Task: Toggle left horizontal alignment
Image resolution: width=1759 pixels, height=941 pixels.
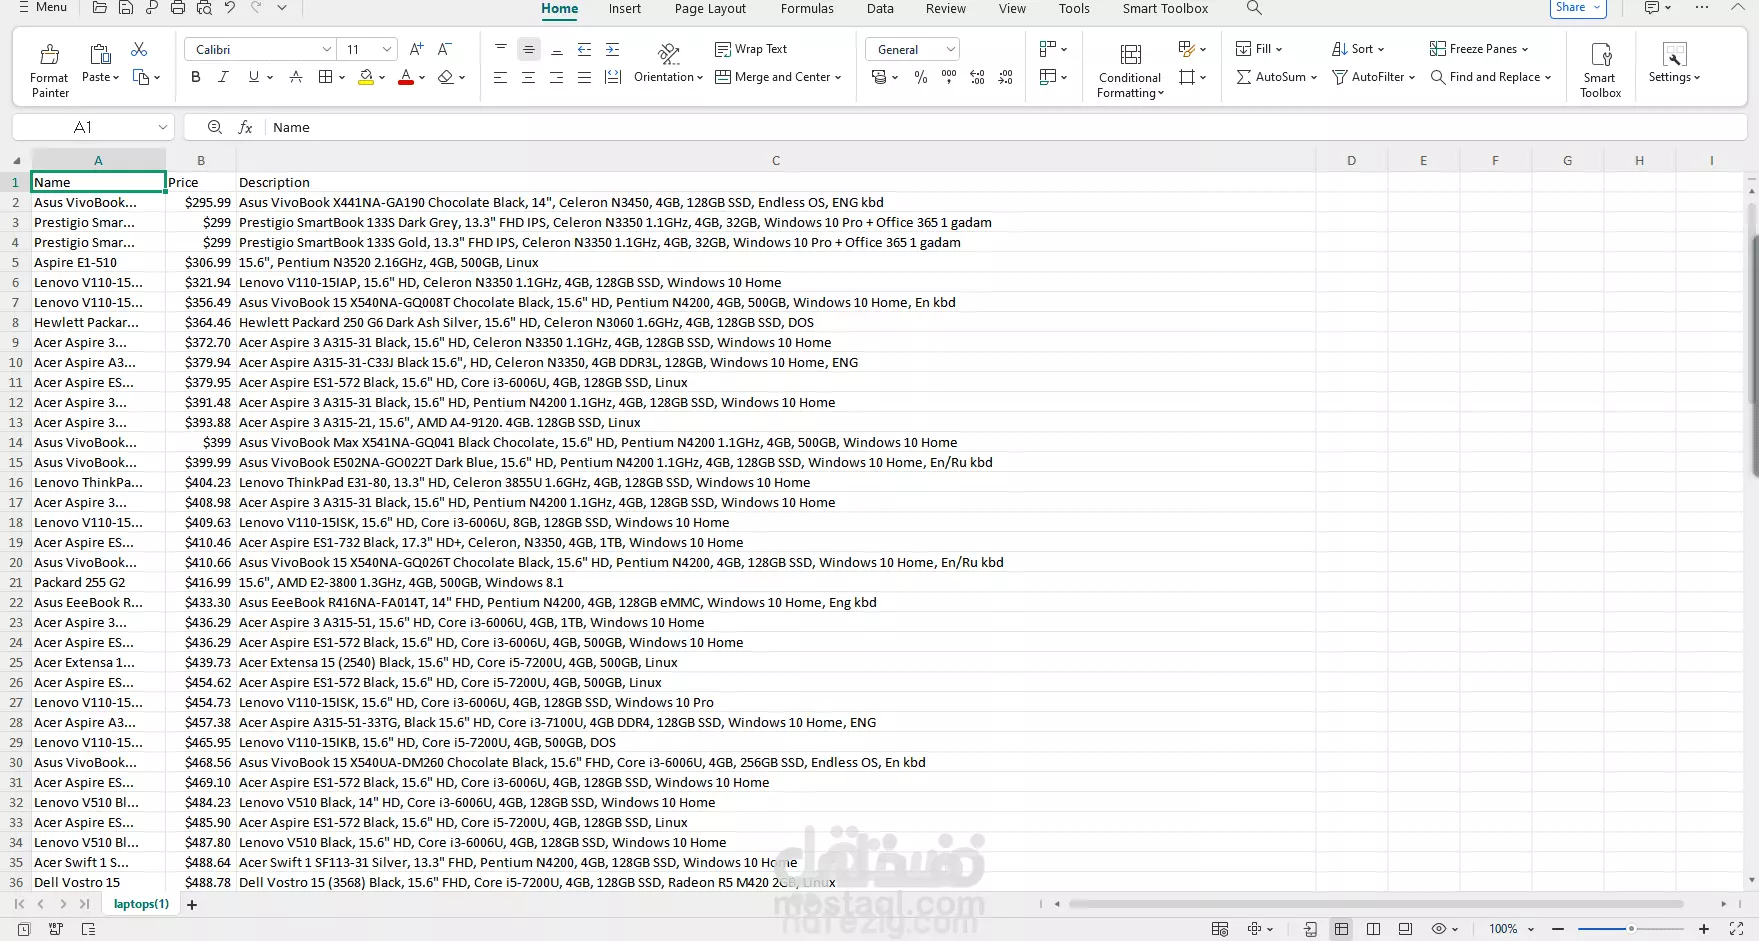Action: [501, 77]
